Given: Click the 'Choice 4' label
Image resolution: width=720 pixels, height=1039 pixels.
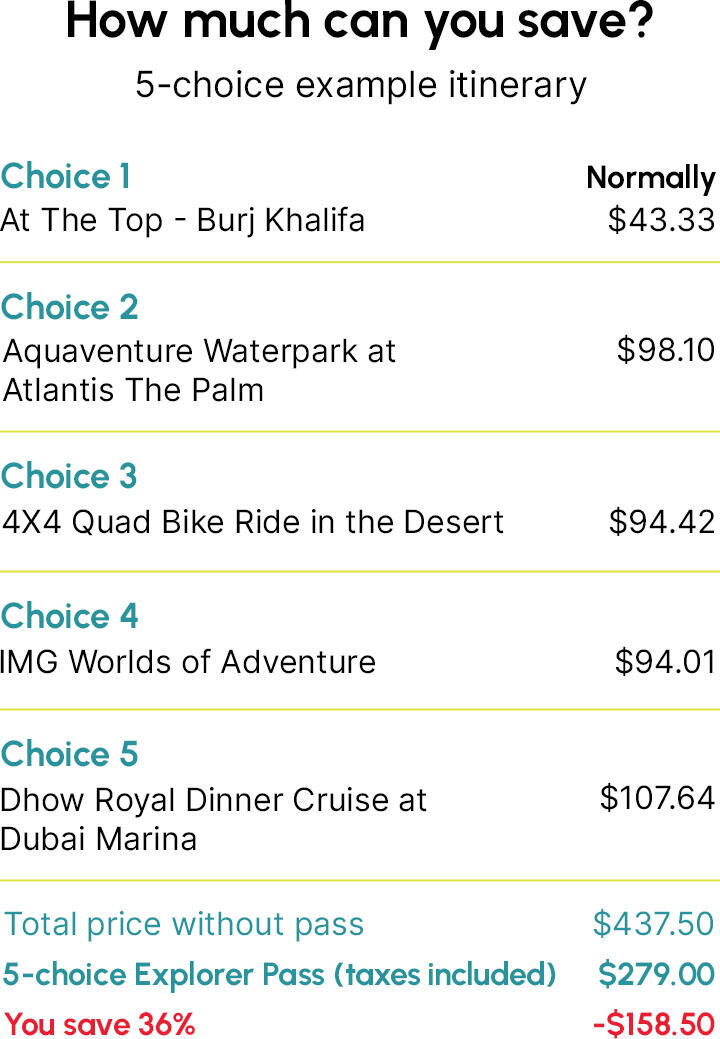Looking at the screenshot, I should (x=70, y=616).
